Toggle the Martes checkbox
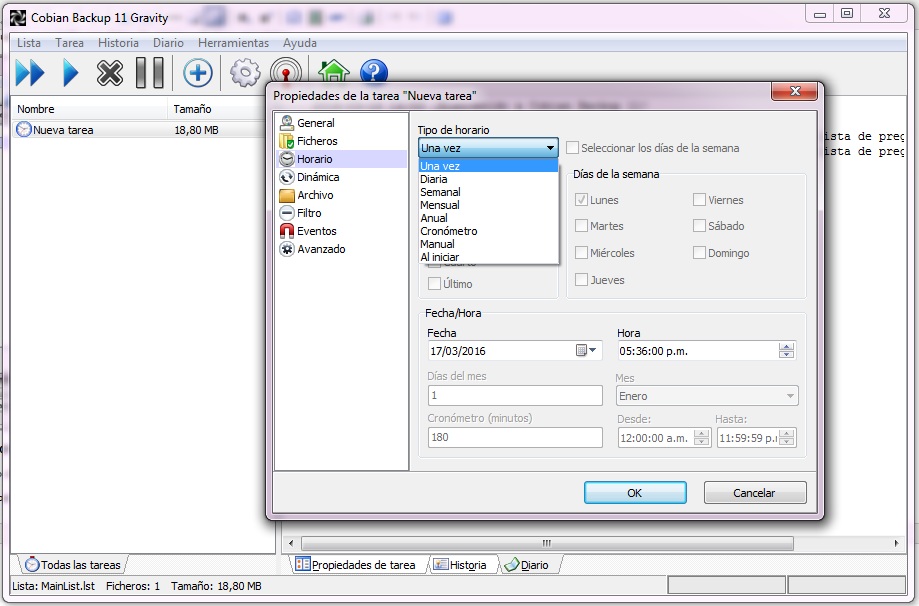 581,226
